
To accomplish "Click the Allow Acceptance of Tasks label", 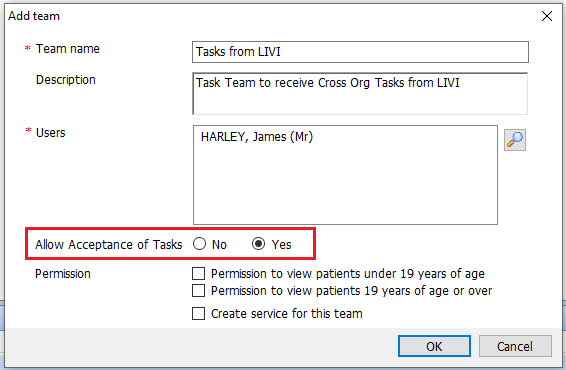I will 109,244.
